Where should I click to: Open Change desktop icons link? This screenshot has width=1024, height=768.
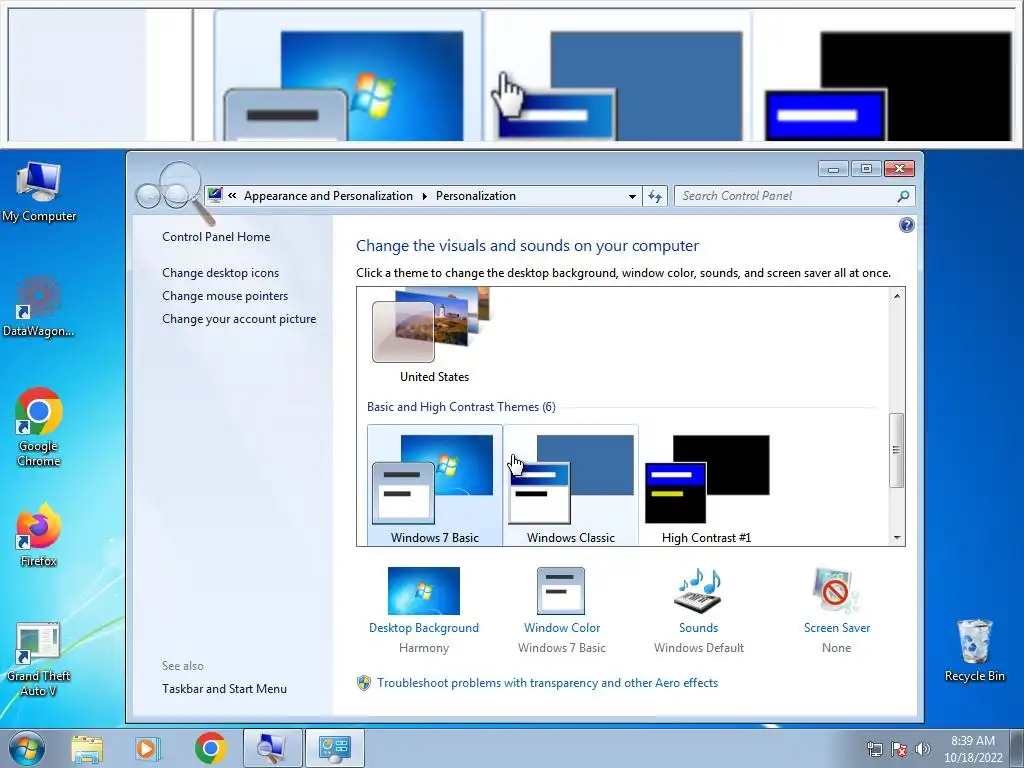[x=221, y=273]
